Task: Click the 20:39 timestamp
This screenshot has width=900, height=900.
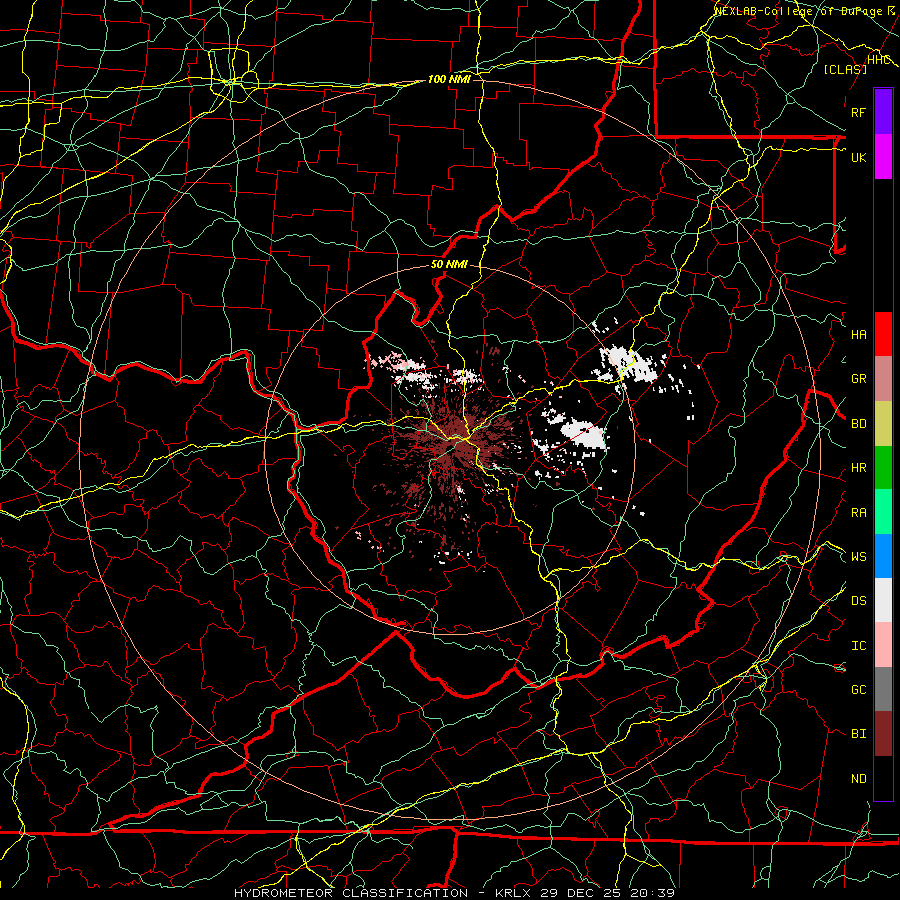Action: [x=652, y=893]
